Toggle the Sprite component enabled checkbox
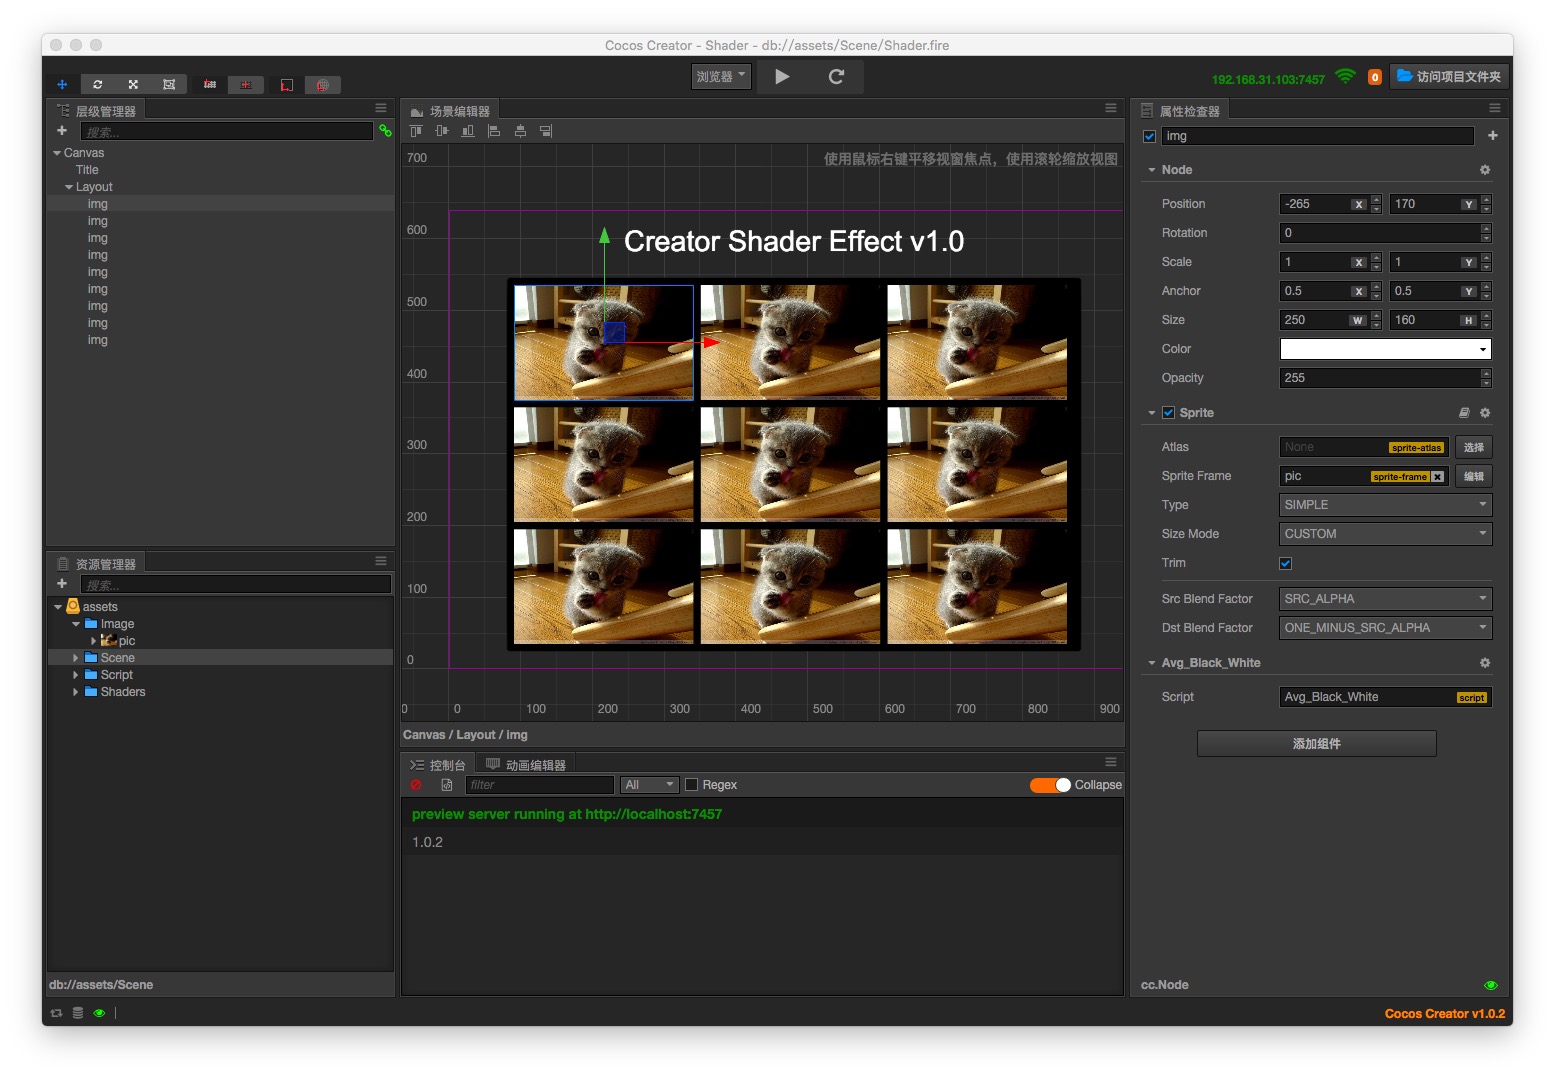 click(1168, 413)
